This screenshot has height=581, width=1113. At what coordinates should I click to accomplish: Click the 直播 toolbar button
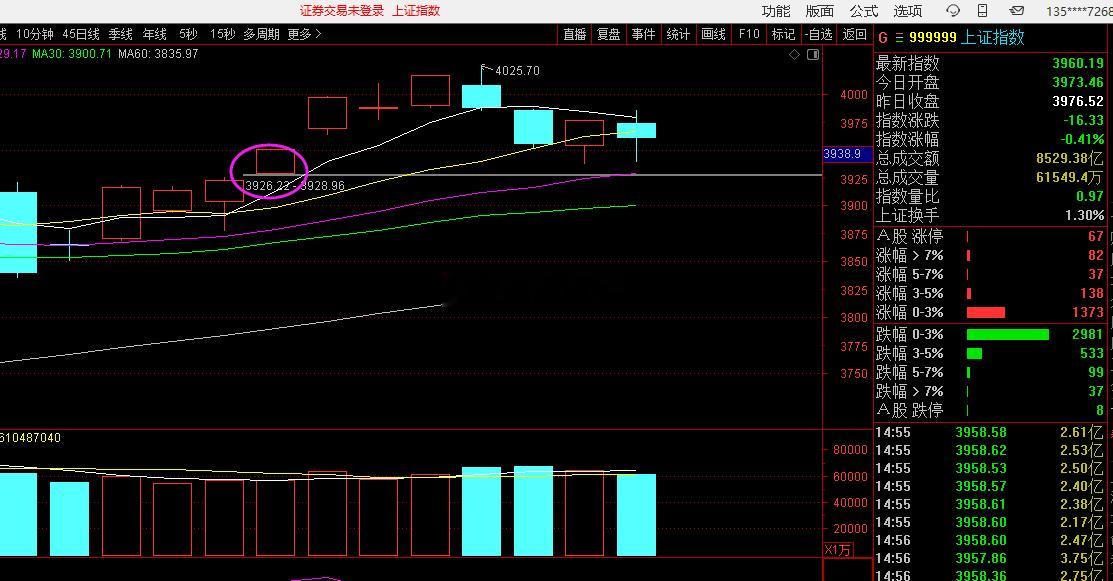click(574, 34)
